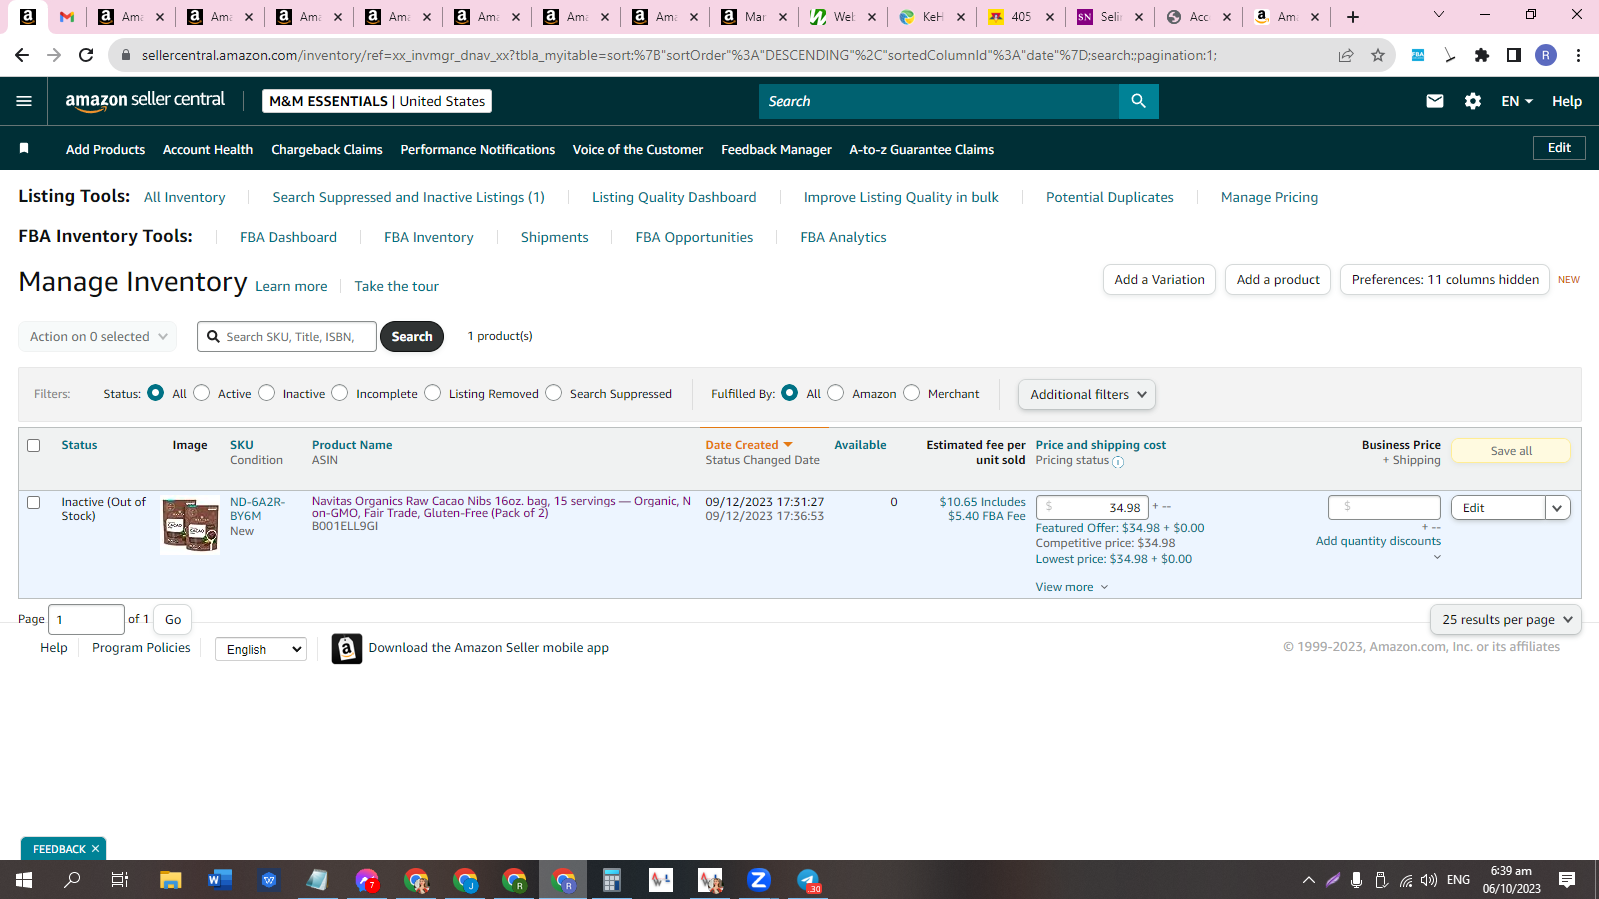
Task: Select the Inactive status filter
Action: pos(267,393)
